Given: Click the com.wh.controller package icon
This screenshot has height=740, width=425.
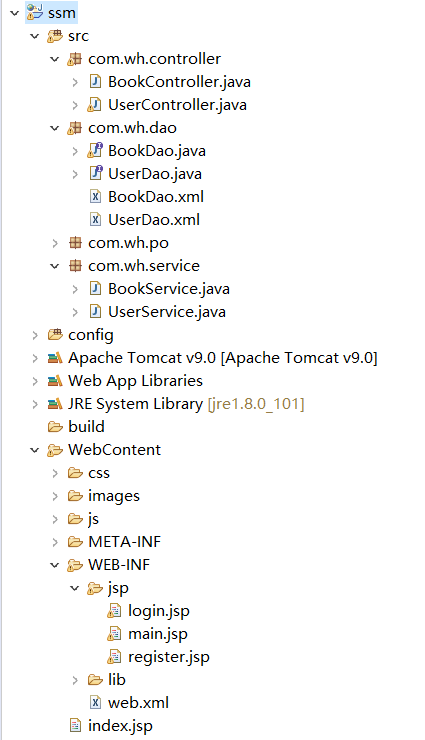Looking at the screenshot, I should [75, 59].
